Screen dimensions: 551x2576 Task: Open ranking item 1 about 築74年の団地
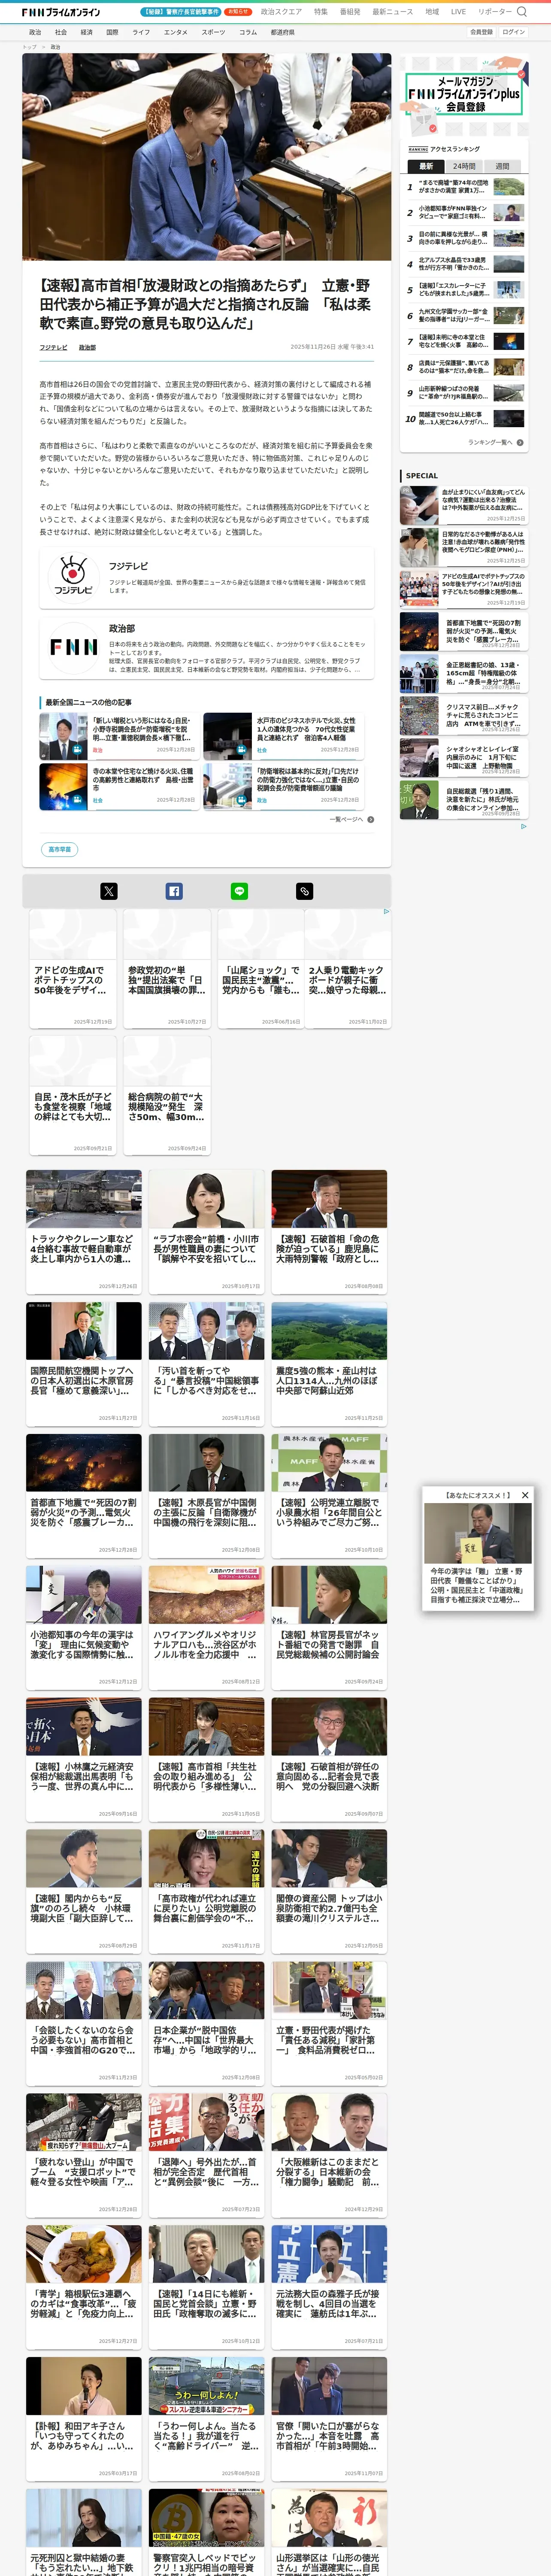[x=464, y=187]
